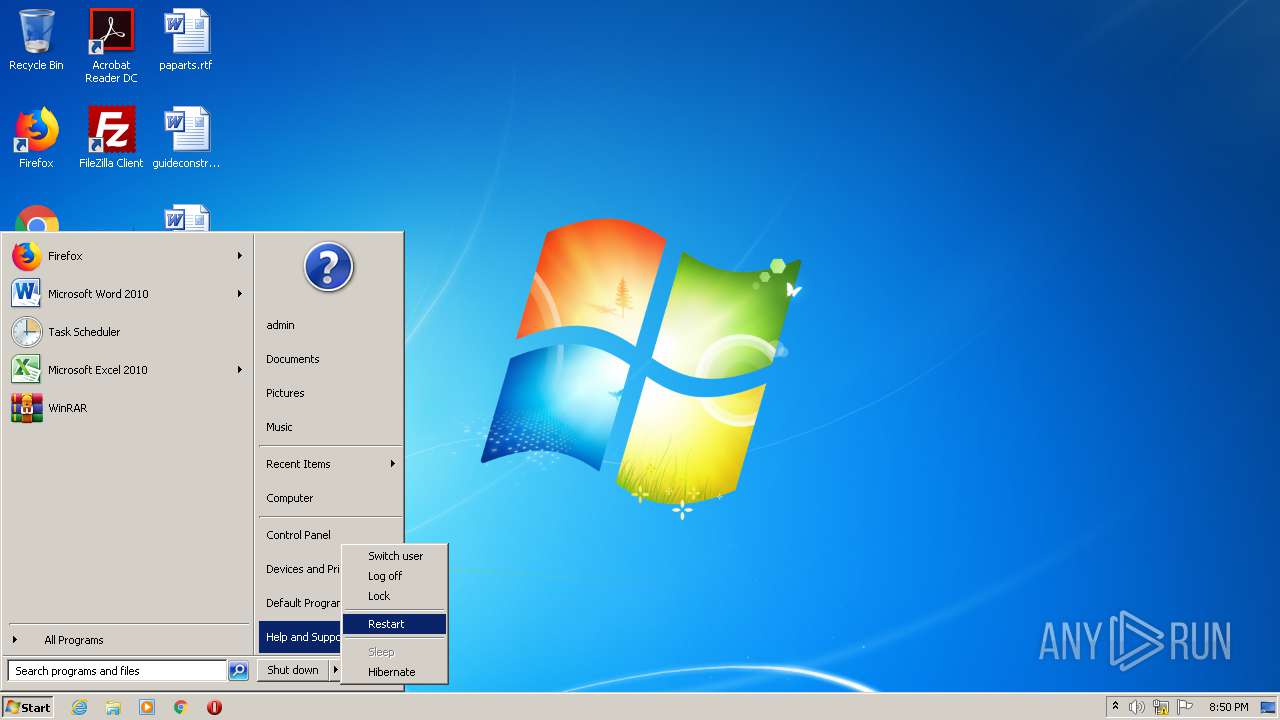Select Switch user from power menu
The image size is (1280, 720).
[394, 556]
